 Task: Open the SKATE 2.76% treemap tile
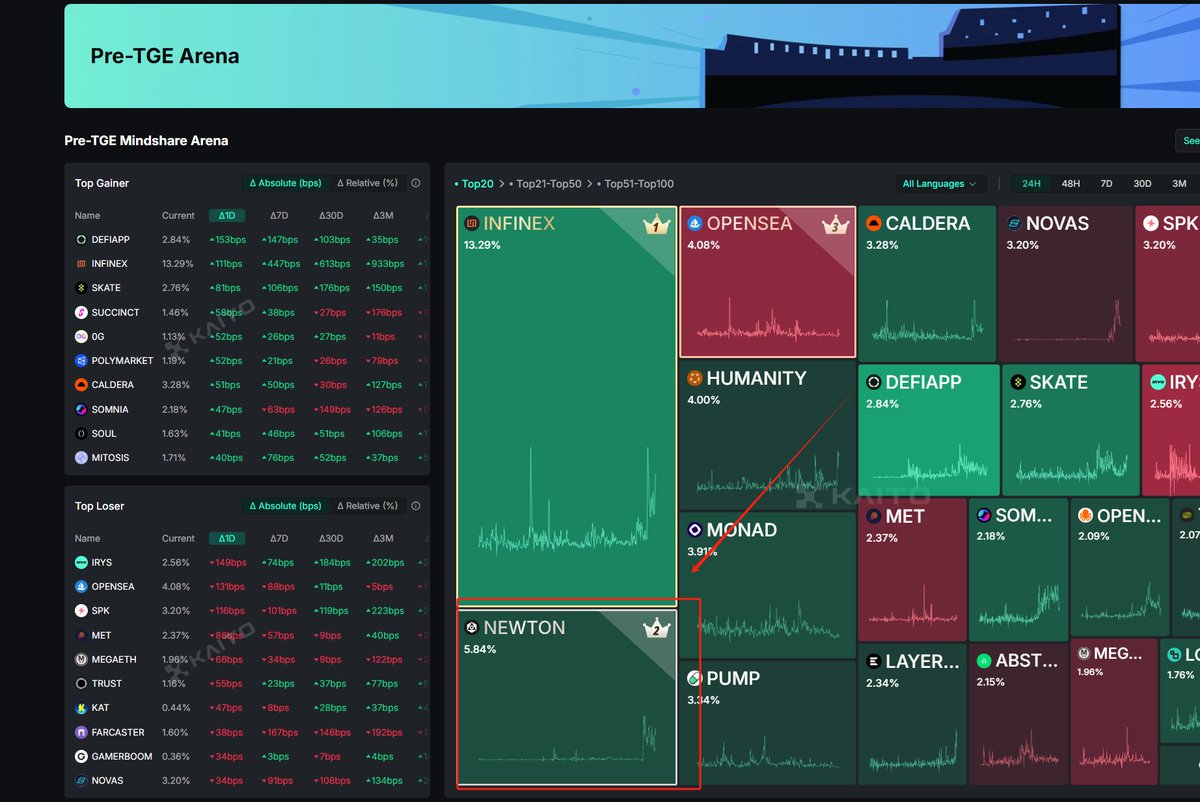click(1070, 430)
